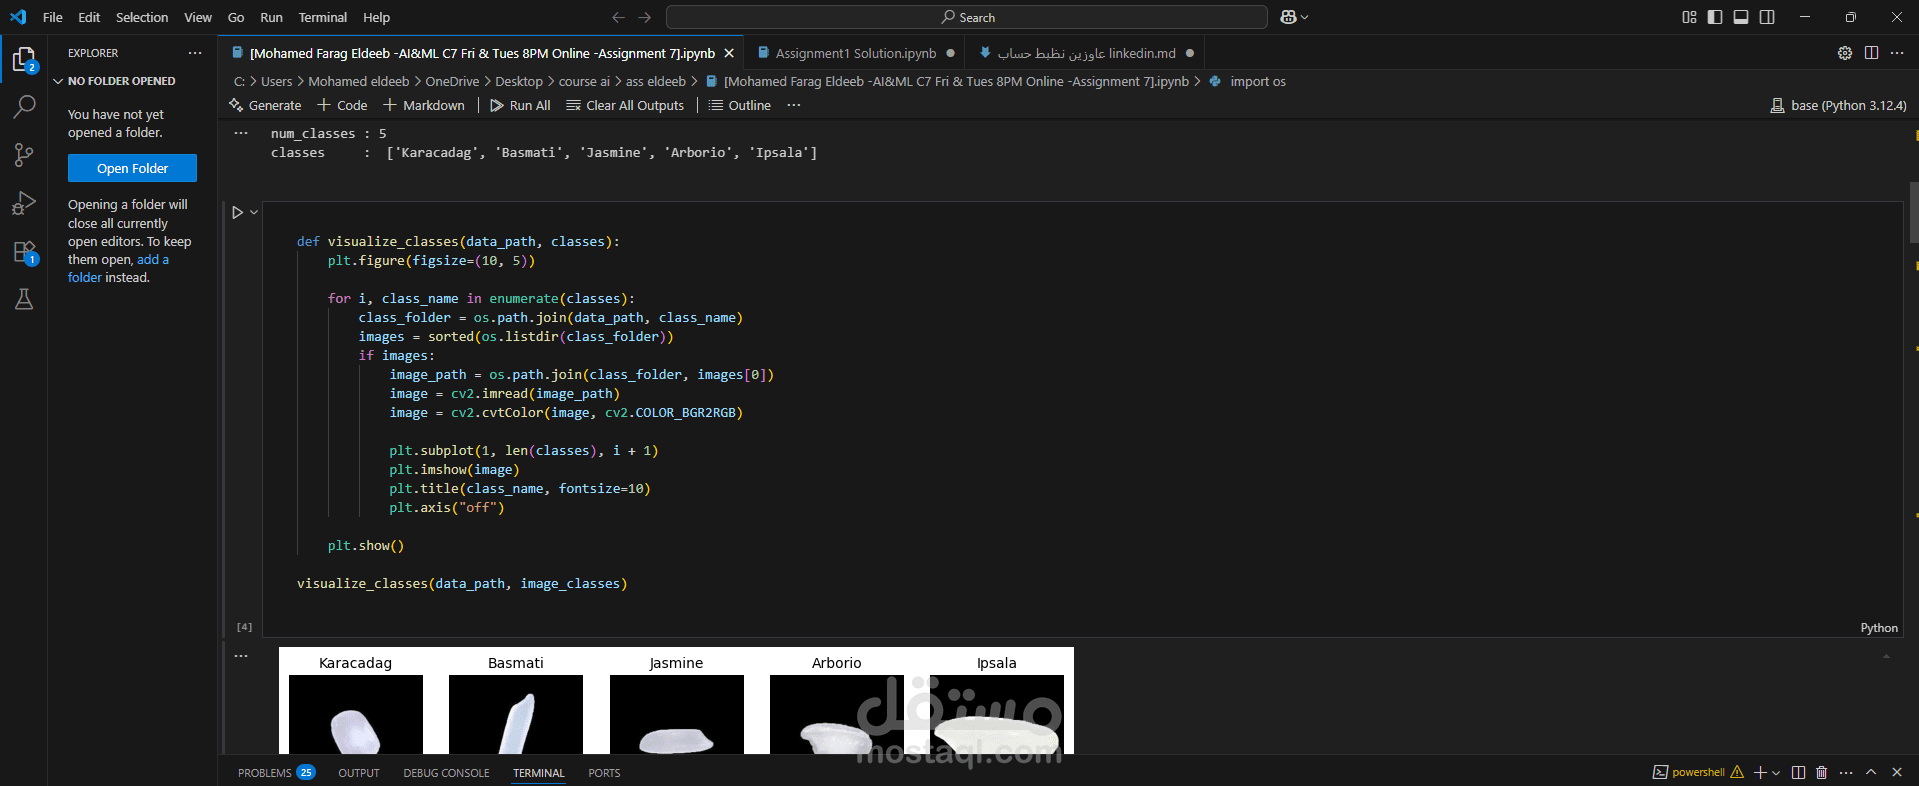Viewport: 1919px width, 786px height.
Task: Split the editor to the right
Action: click(x=1871, y=53)
